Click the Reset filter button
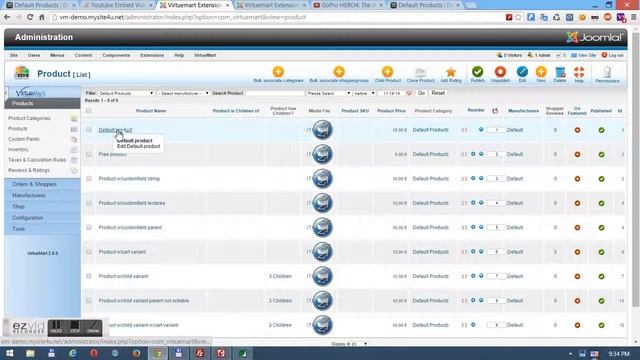This screenshot has height=360, width=640. click(438, 93)
